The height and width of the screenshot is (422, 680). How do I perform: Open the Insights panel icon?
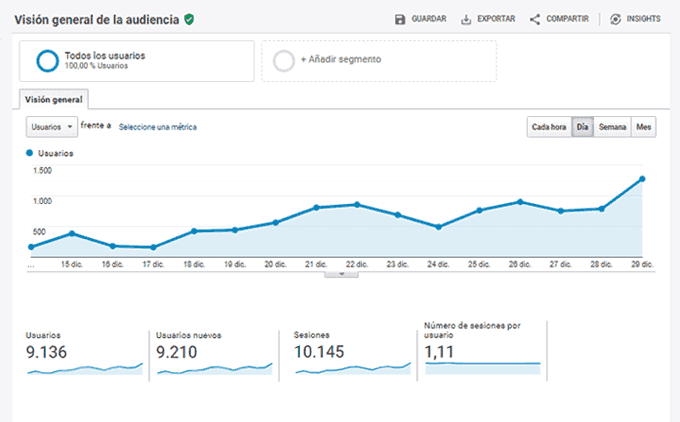[615, 19]
